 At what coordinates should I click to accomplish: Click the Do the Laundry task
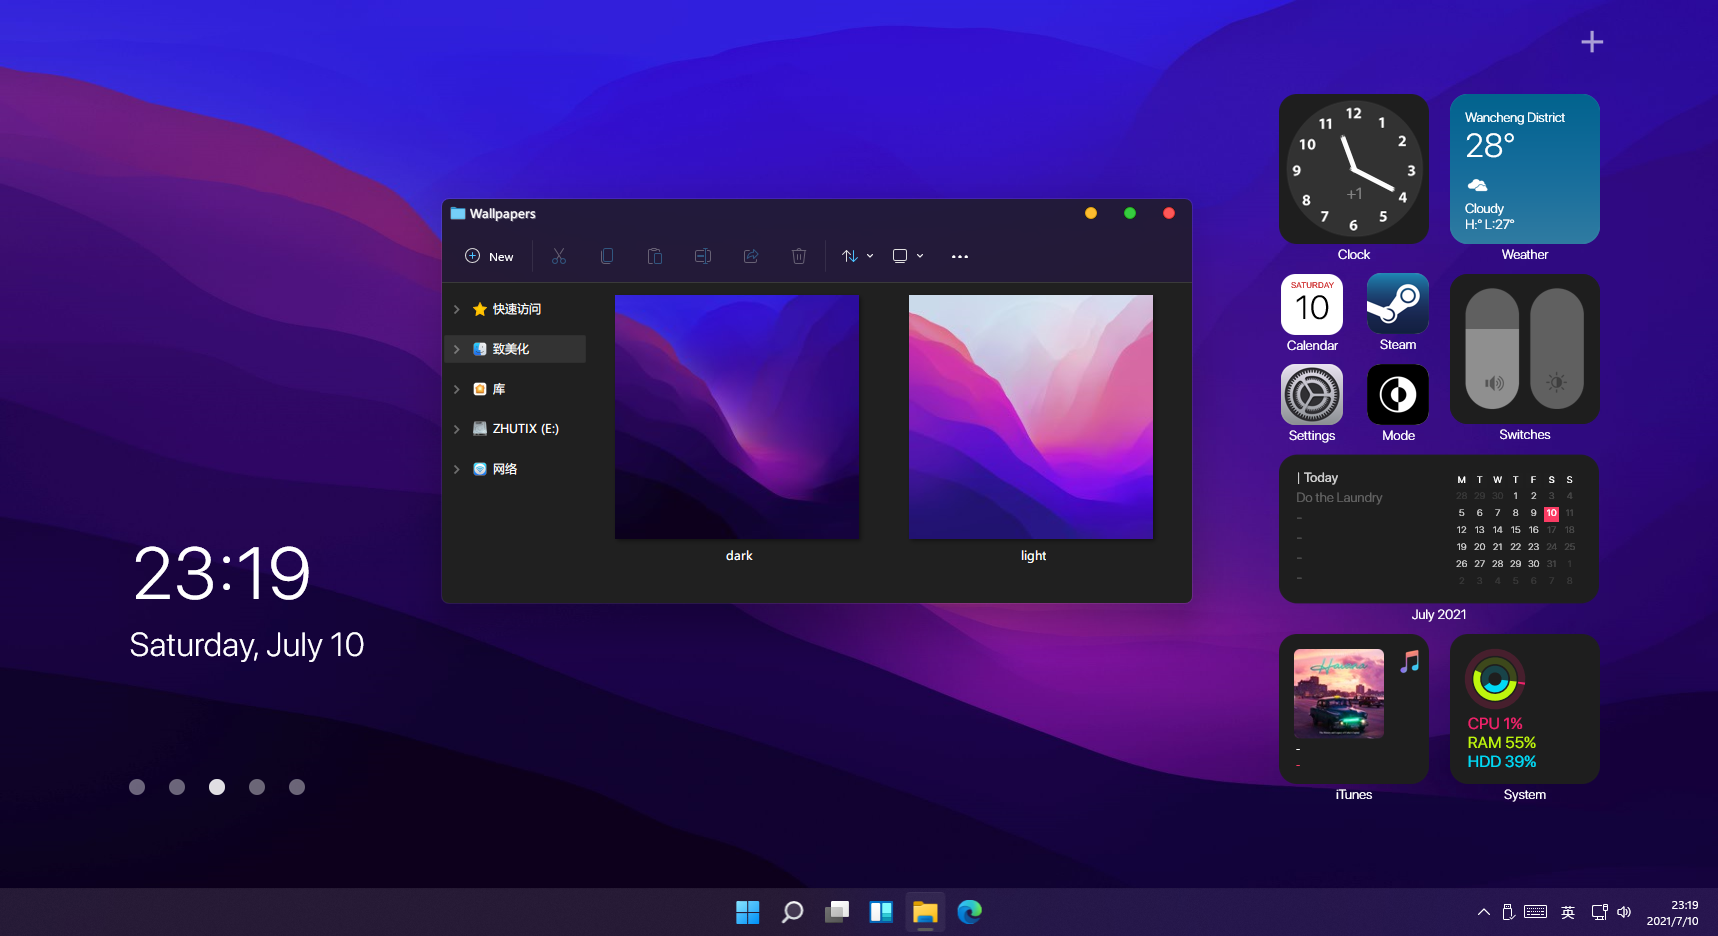click(1339, 498)
